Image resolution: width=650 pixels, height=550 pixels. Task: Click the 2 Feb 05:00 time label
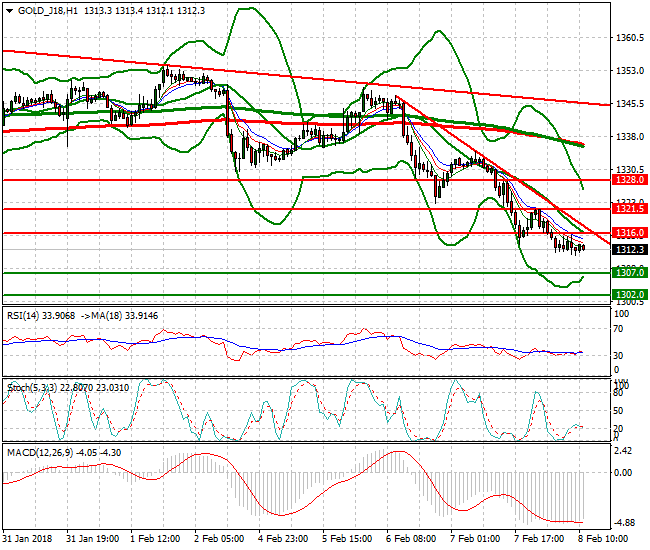pos(219,539)
